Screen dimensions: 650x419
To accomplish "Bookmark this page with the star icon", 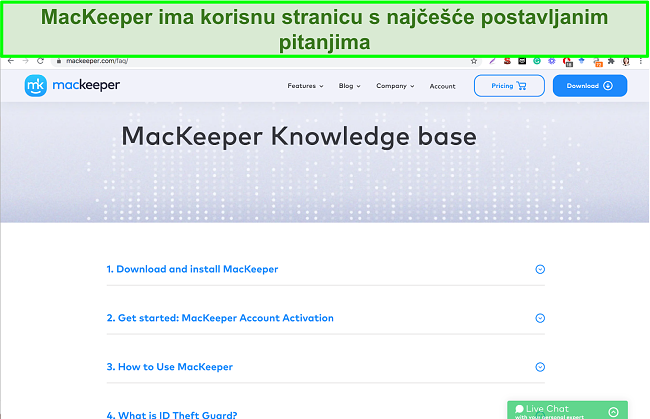I will coord(474,61).
